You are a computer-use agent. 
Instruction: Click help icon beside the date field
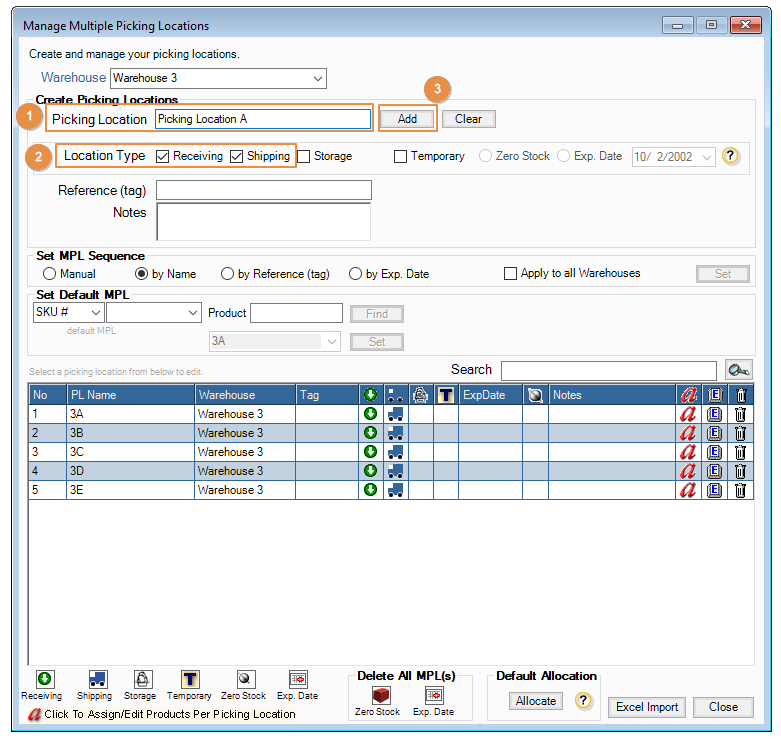coord(731,157)
